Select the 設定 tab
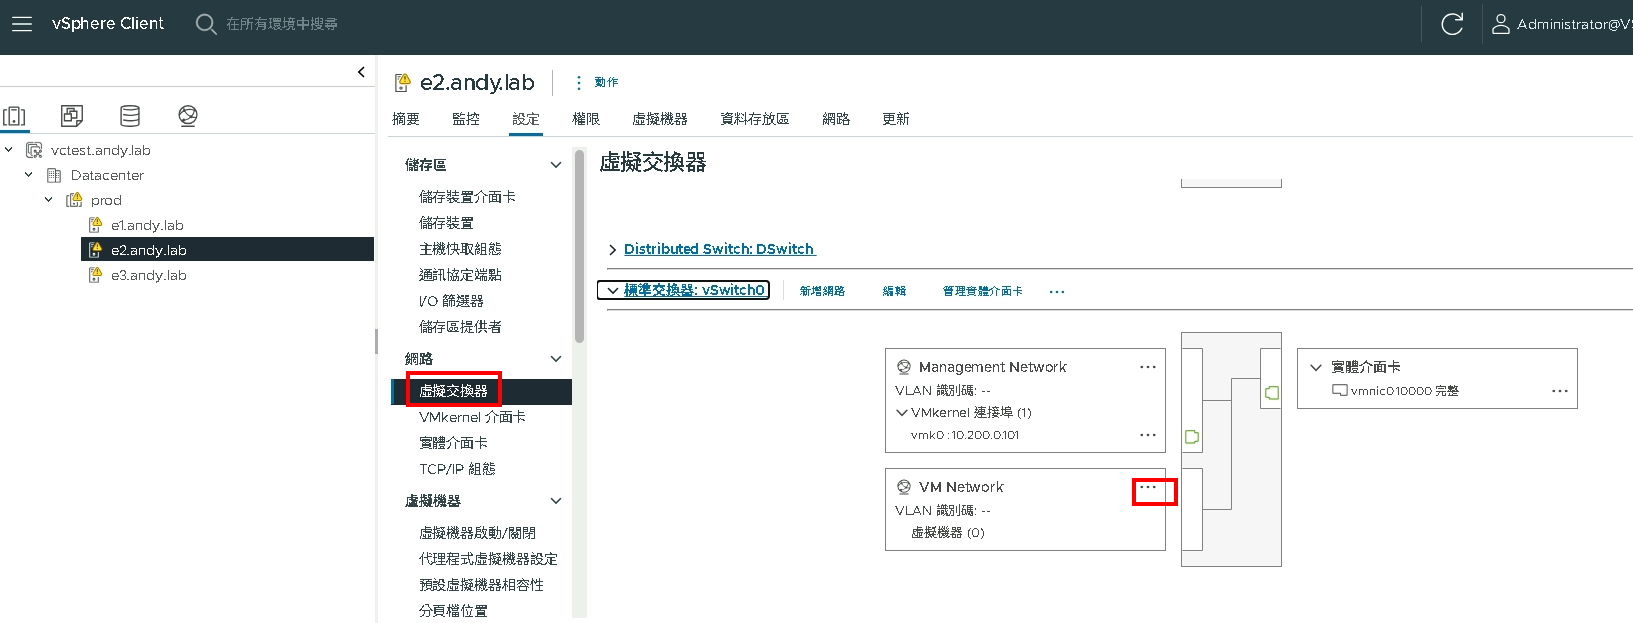The height and width of the screenshot is (623, 1633). [526, 119]
